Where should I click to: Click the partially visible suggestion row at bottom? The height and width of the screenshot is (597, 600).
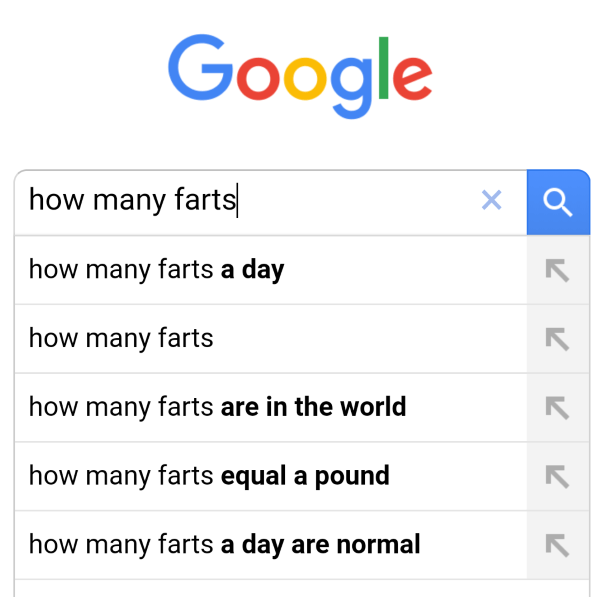tap(302, 589)
